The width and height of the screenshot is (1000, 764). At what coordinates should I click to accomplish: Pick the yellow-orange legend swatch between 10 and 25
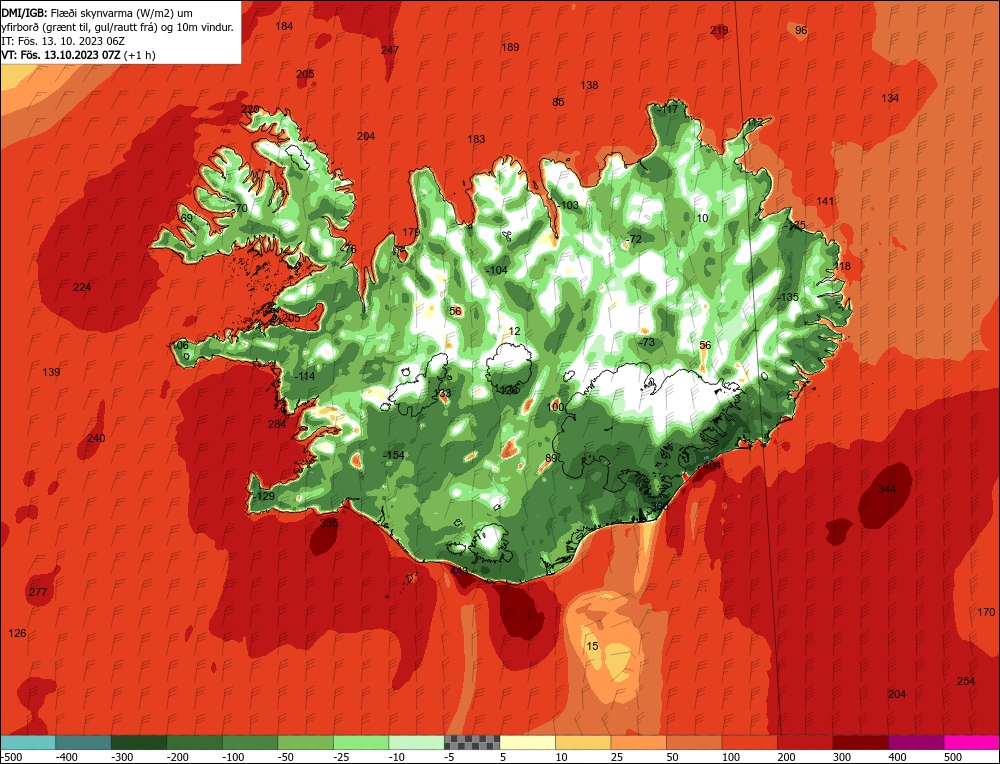[583, 742]
